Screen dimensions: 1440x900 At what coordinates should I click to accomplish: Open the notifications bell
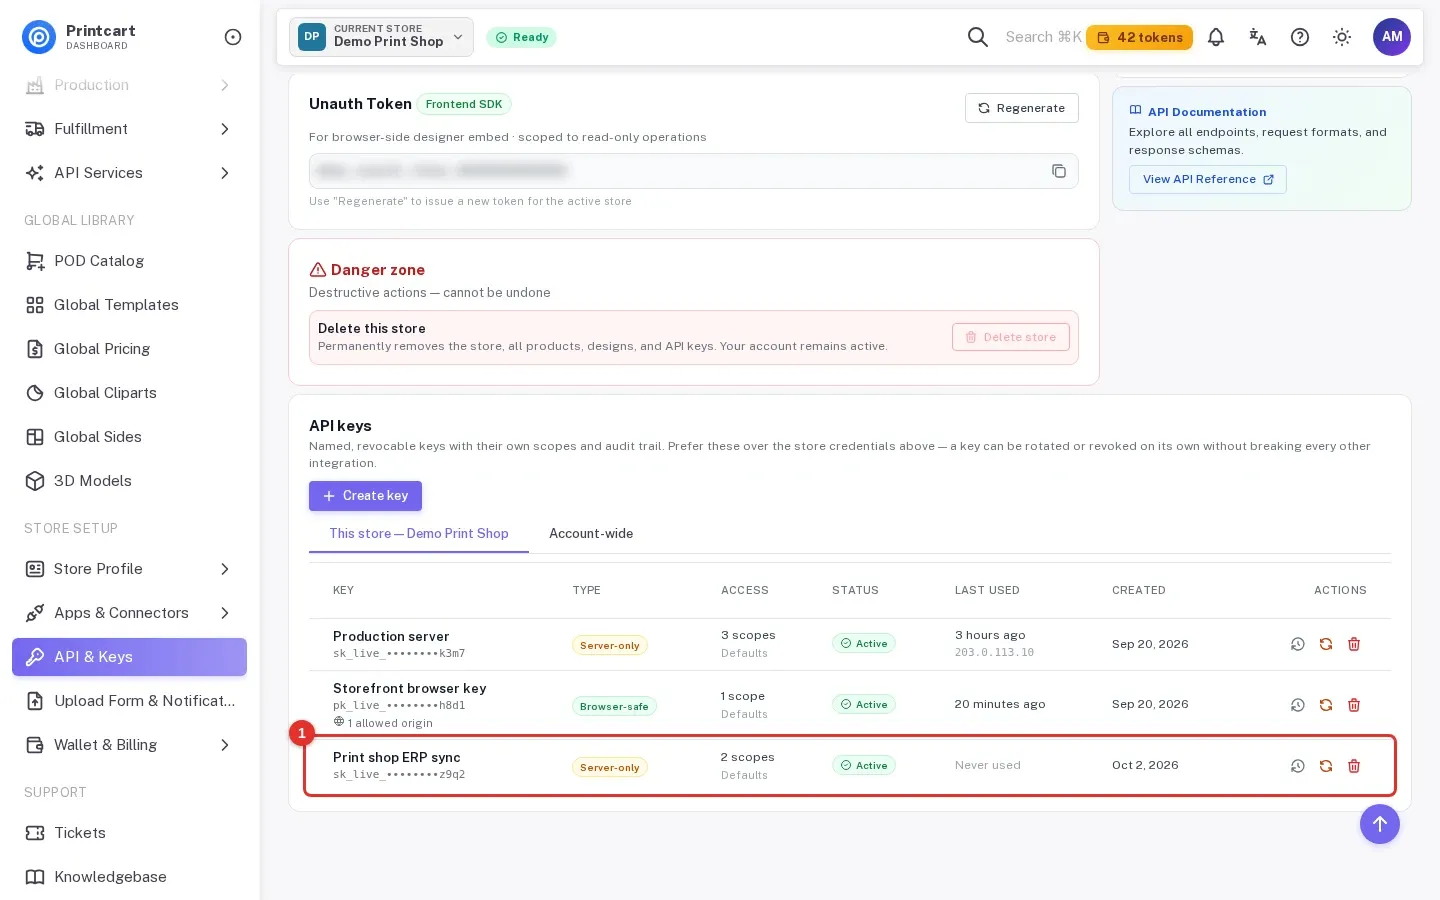[1216, 37]
